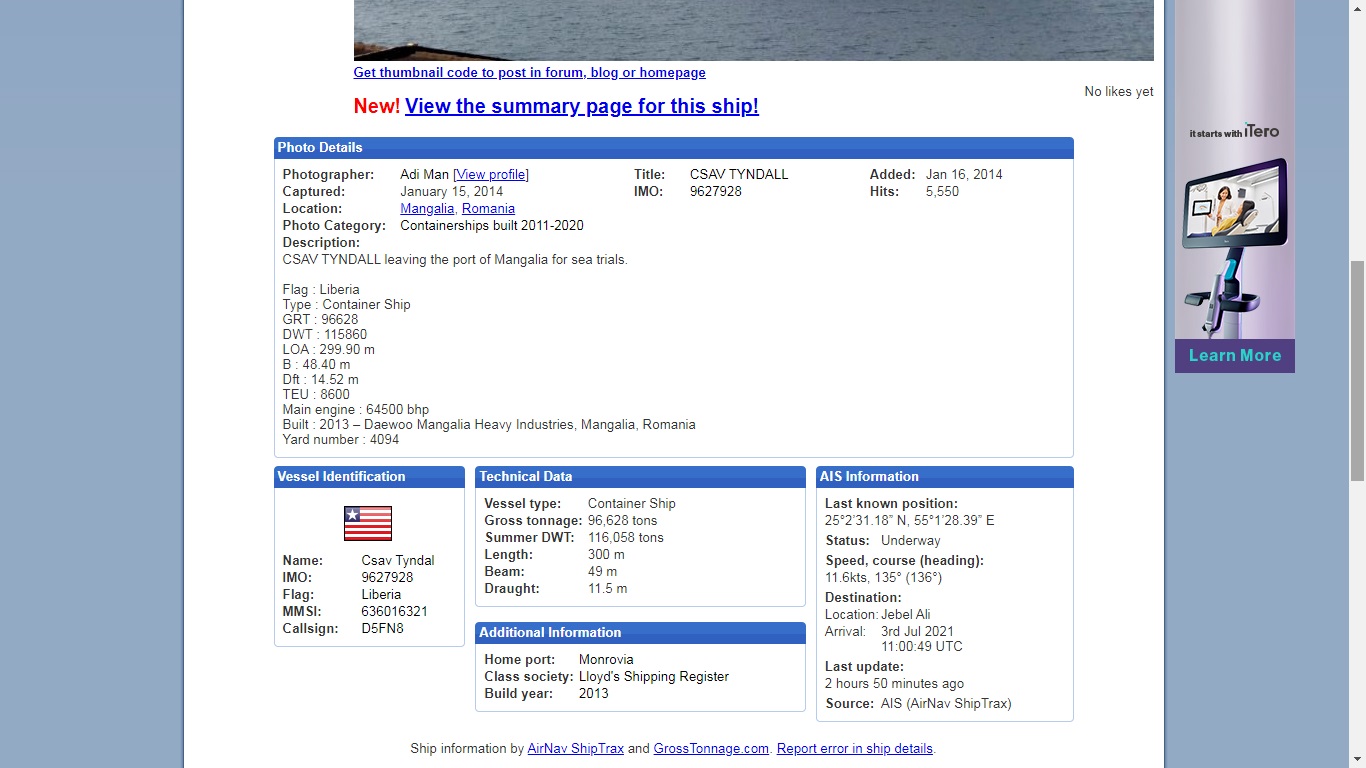Screen dimensions: 1366x768
Task: Select Yard number : 4094 line
Action: coord(341,440)
